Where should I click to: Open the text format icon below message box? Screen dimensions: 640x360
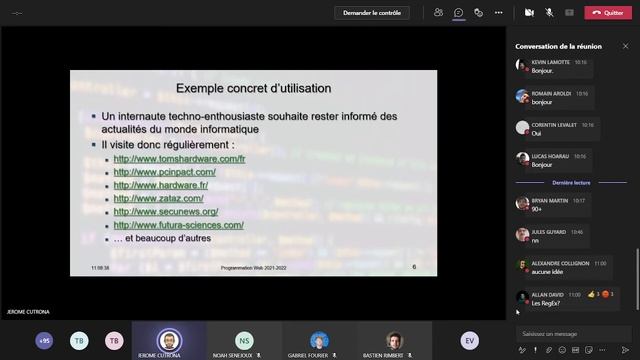tap(522, 350)
